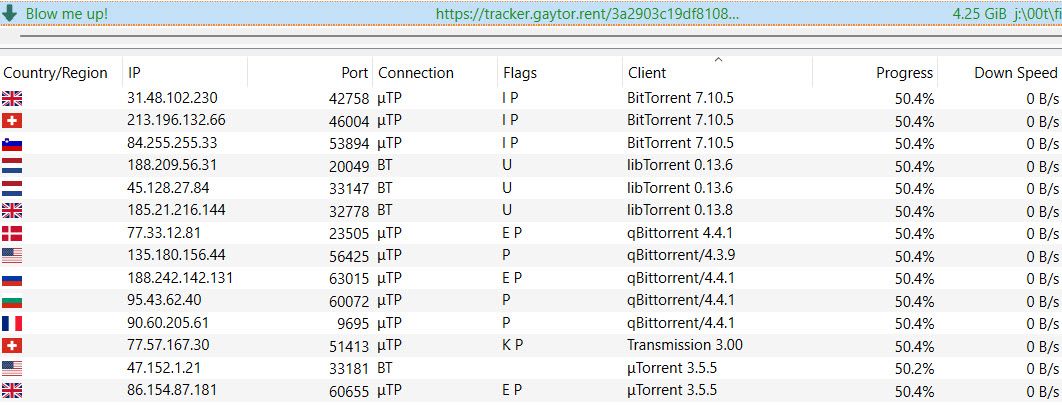Open the tracker.gaytor.rent tracker URL
Image resolution: width=1062 pixels, height=405 pixels.
tap(587, 15)
